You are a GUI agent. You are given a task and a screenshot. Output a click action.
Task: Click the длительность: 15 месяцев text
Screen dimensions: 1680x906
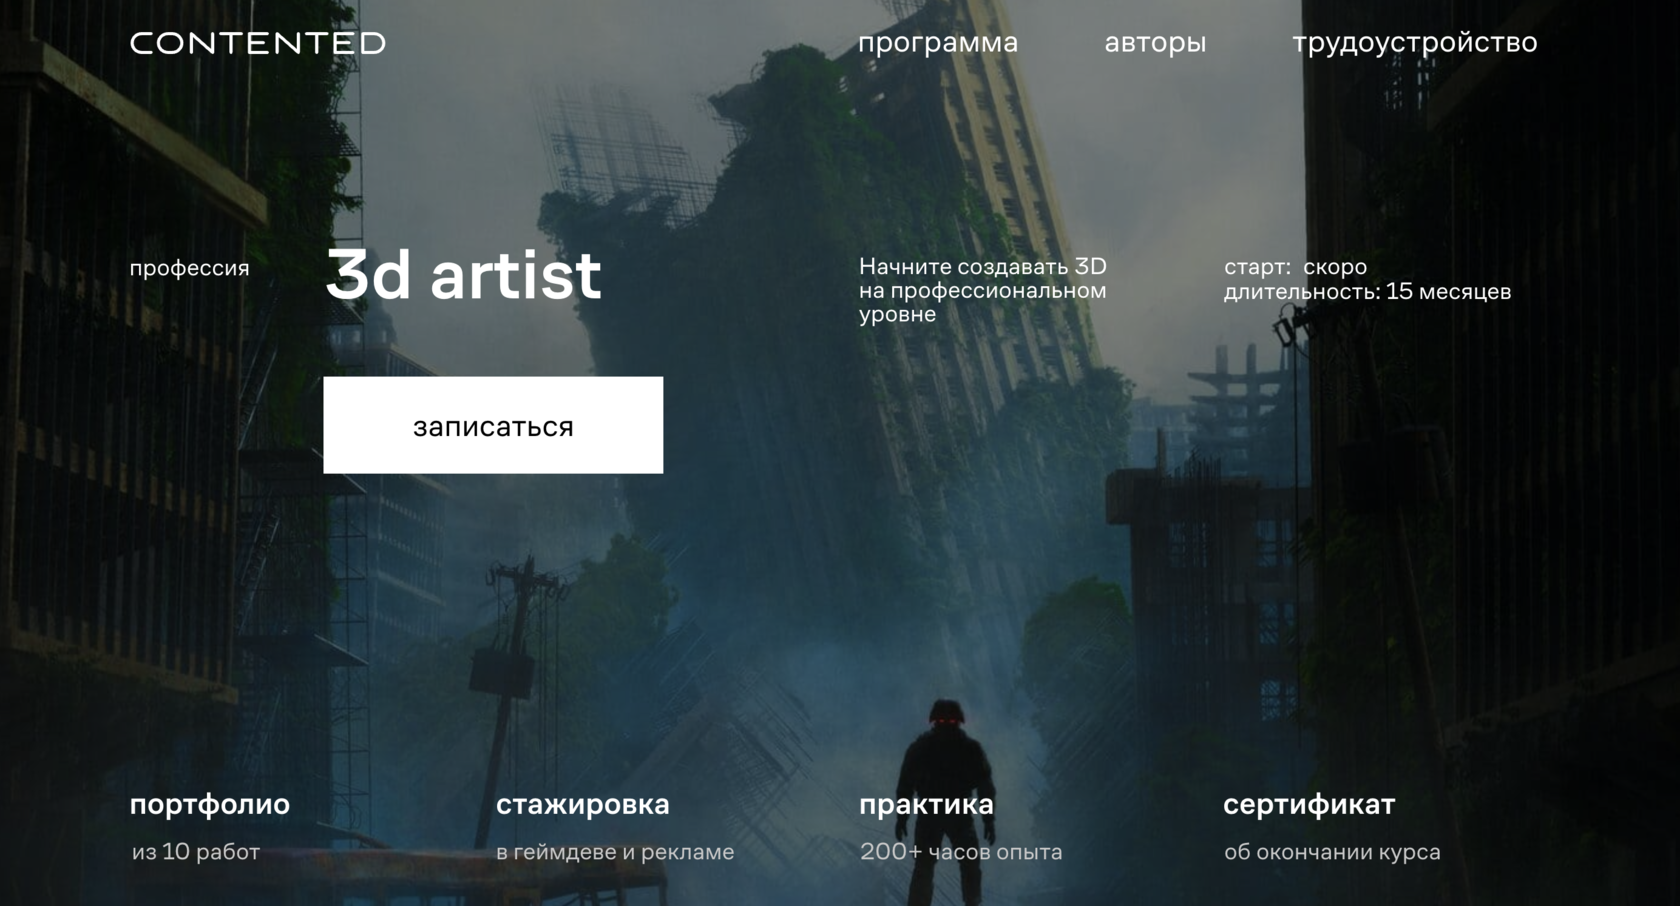coord(1367,292)
